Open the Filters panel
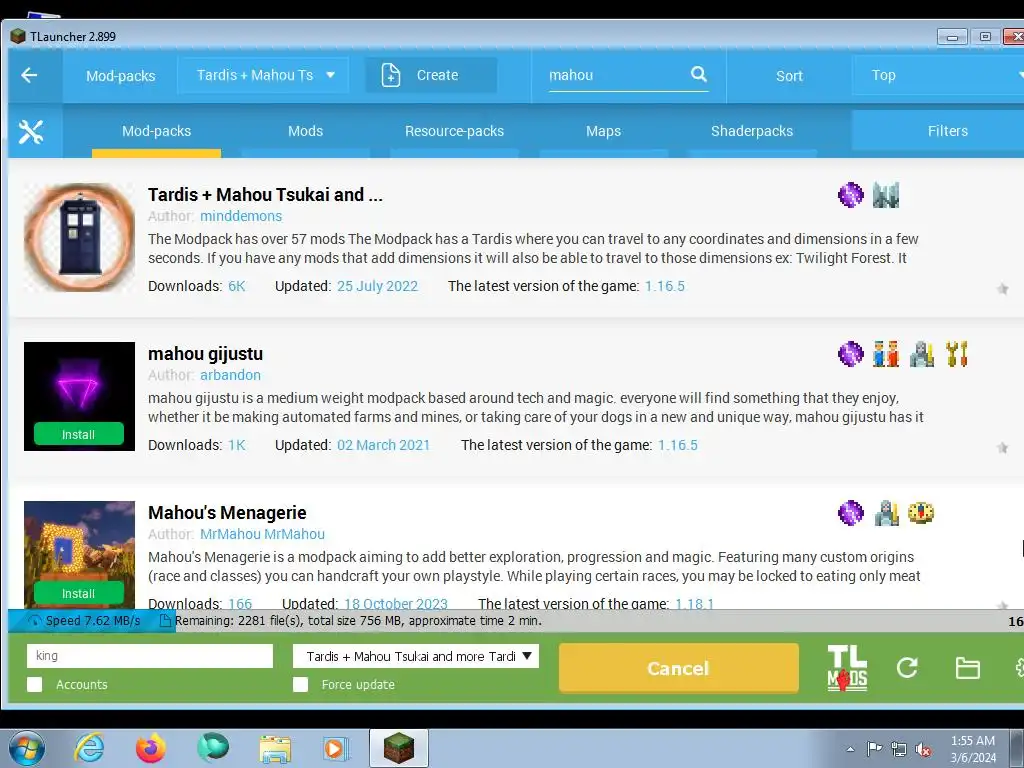1024x768 pixels. tap(938, 131)
